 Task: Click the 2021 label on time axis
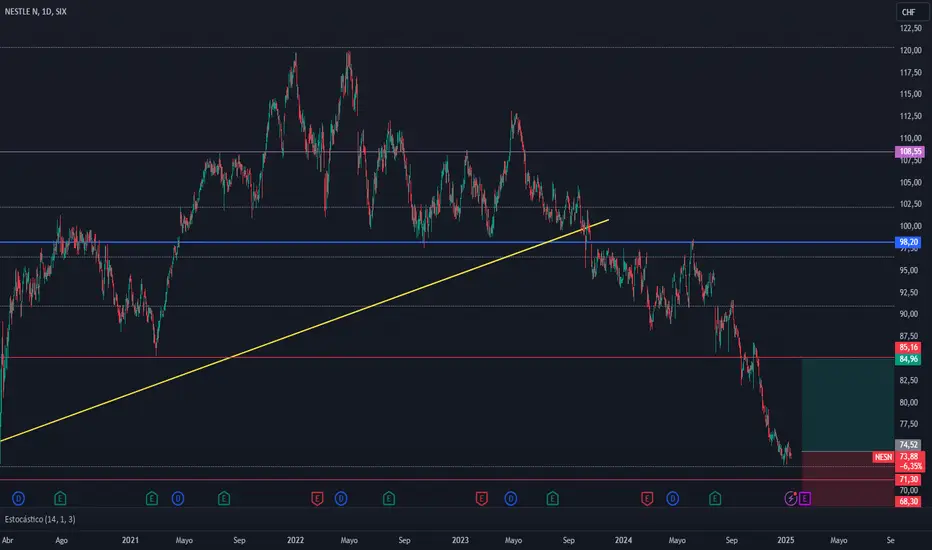(x=130, y=540)
